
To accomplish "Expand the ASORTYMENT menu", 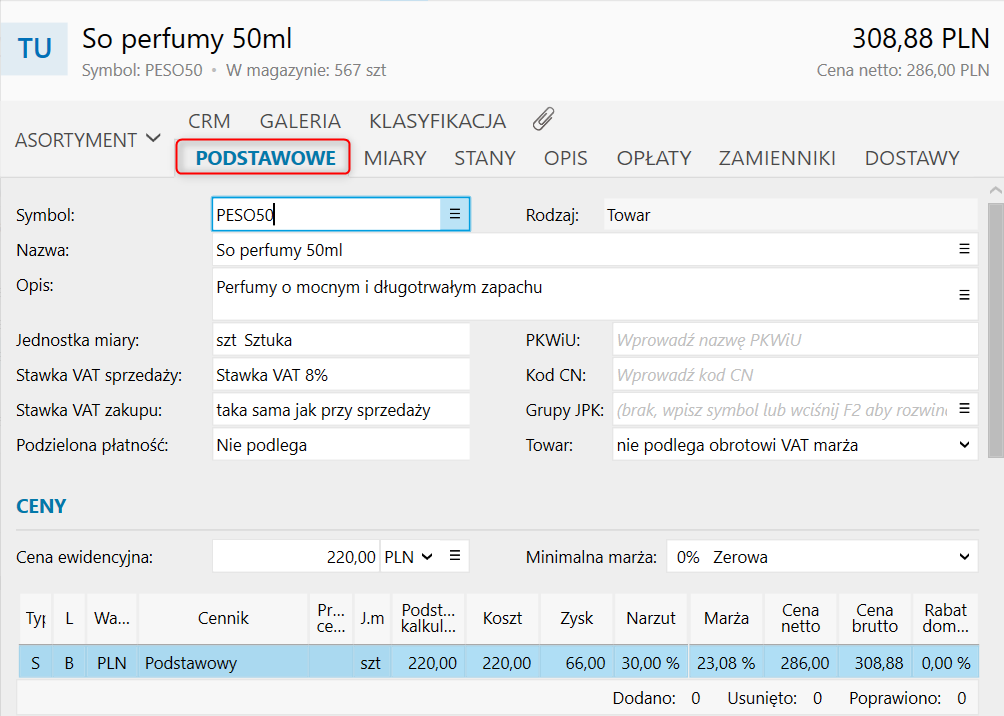I will tap(88, 140).
